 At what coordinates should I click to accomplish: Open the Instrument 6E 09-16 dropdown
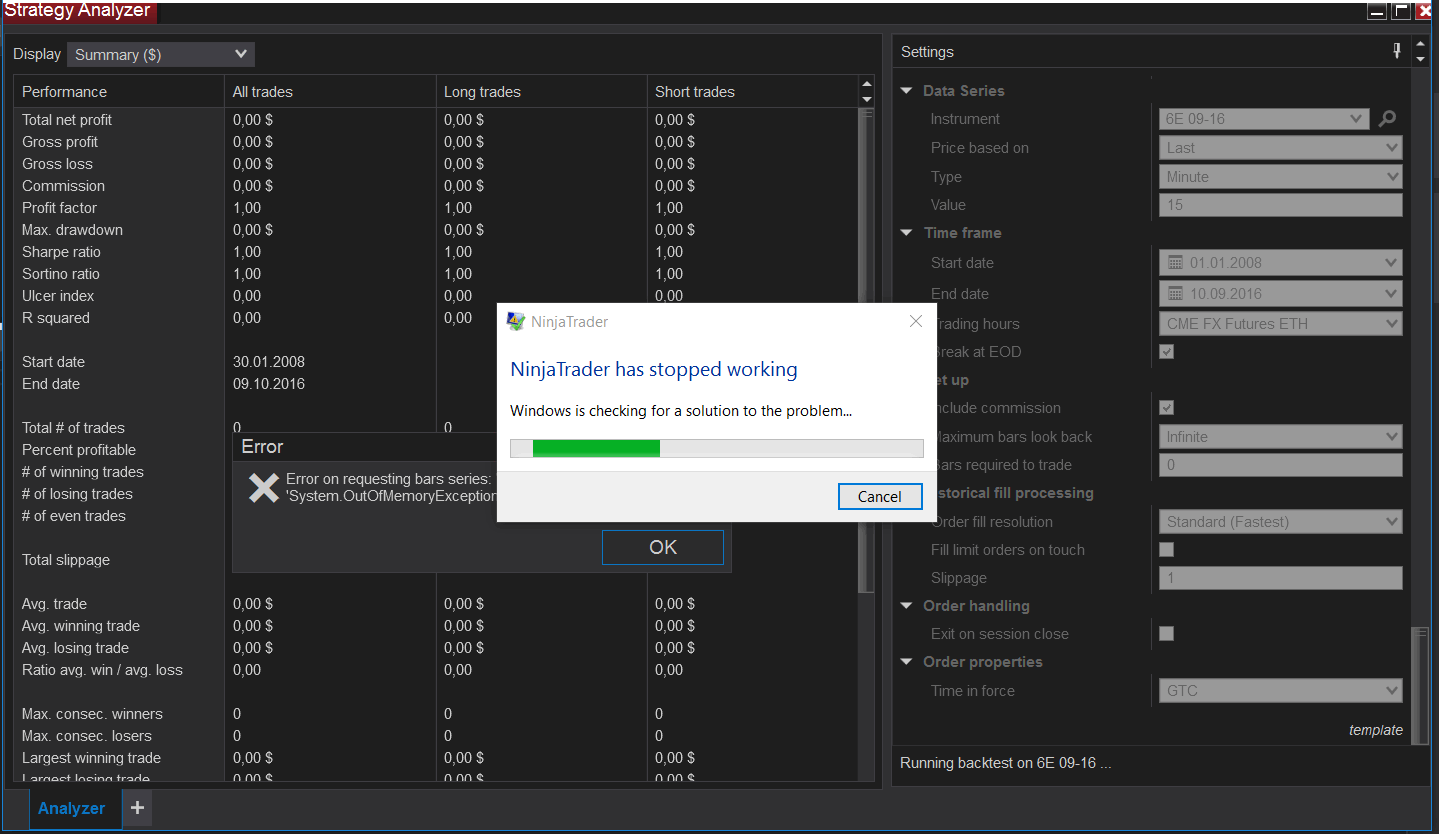(1264, 119)
